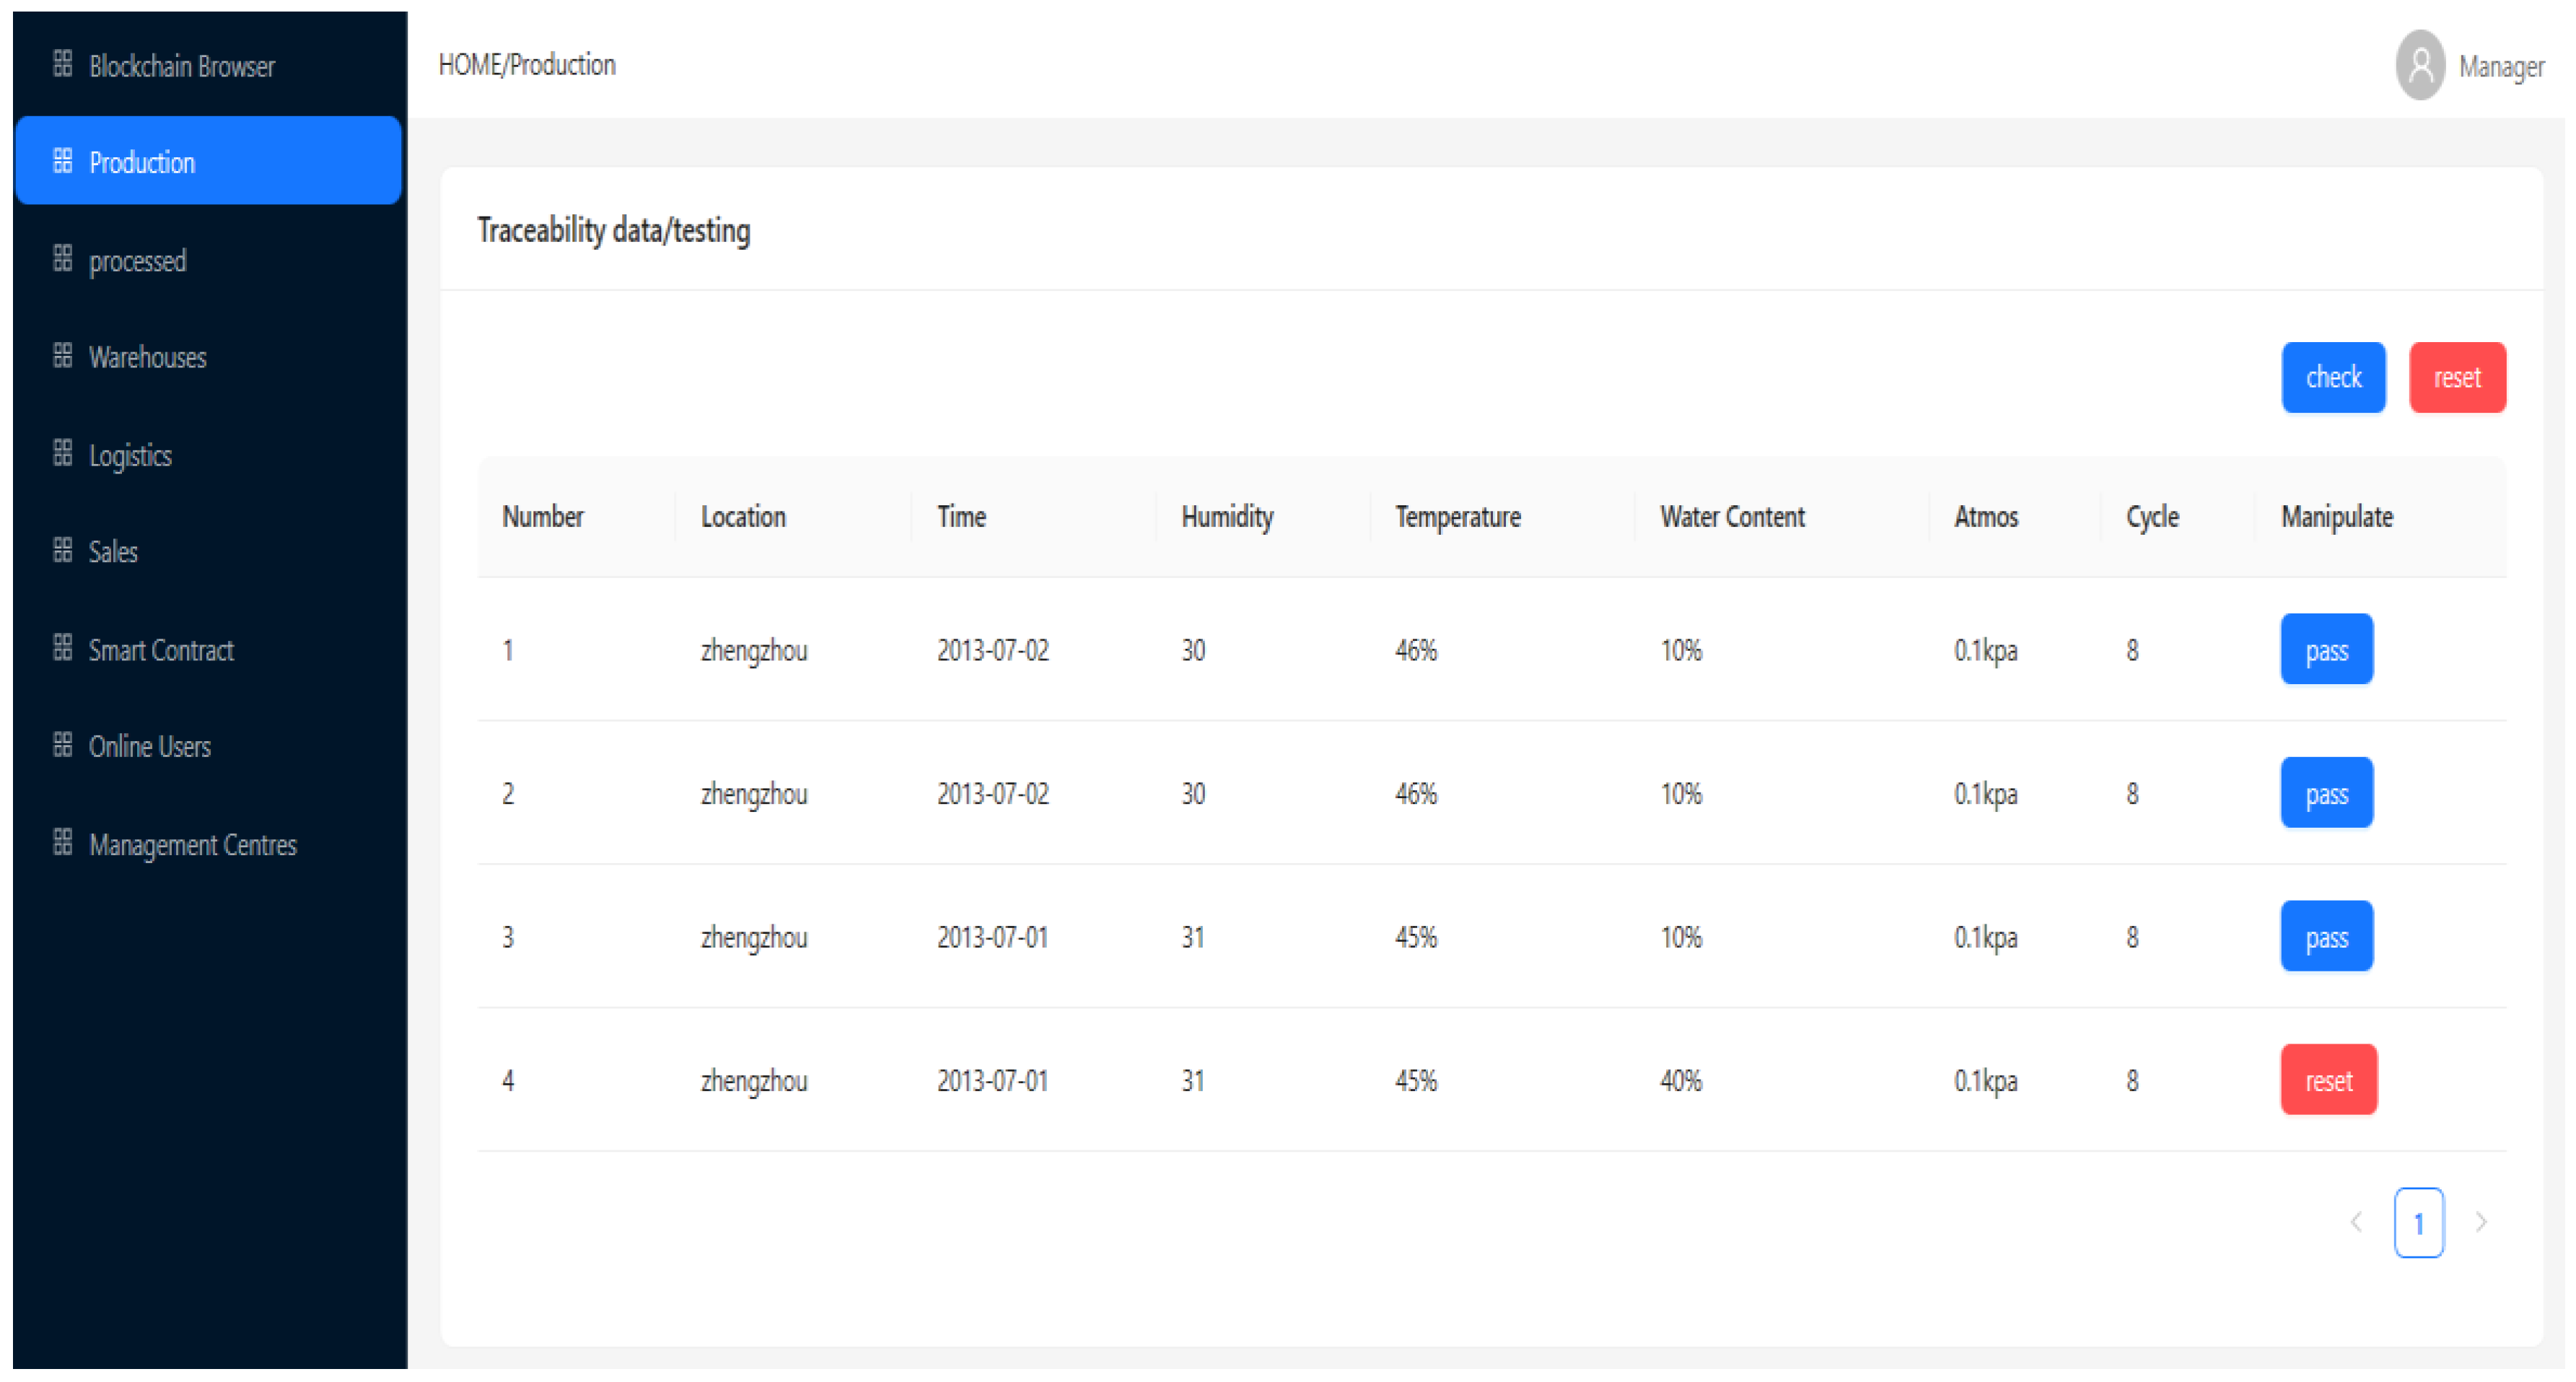Click the grid icon next to processed
This screenshot has width=2576, height=1382.
point(62,259)
